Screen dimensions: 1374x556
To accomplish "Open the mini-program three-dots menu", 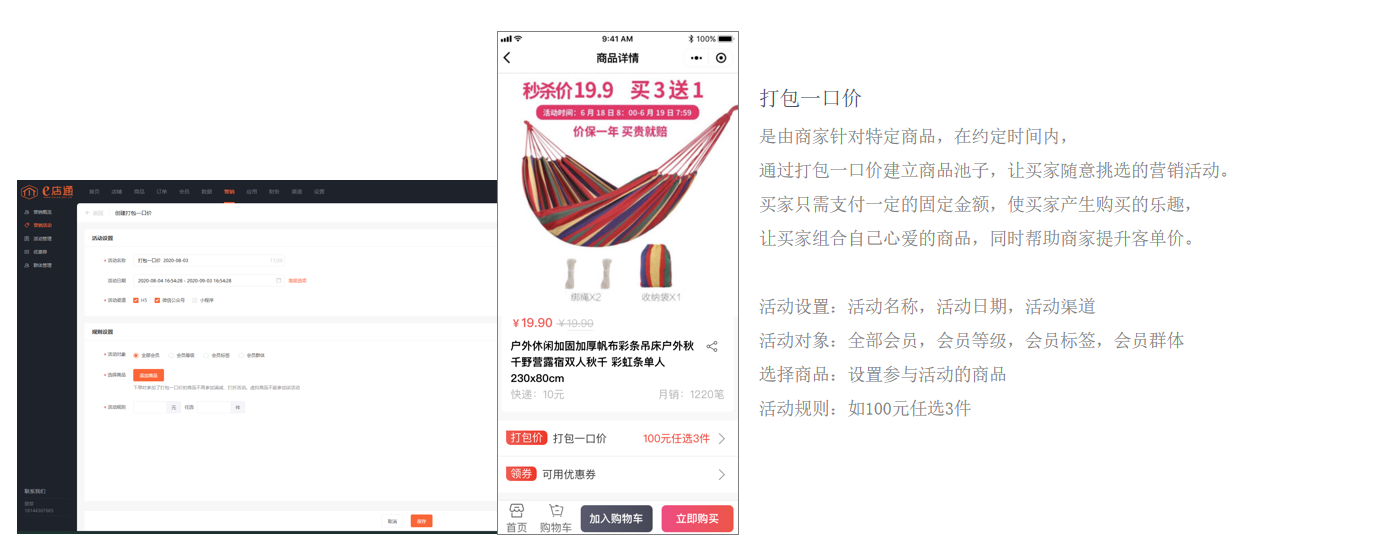I will coord(697,58).
